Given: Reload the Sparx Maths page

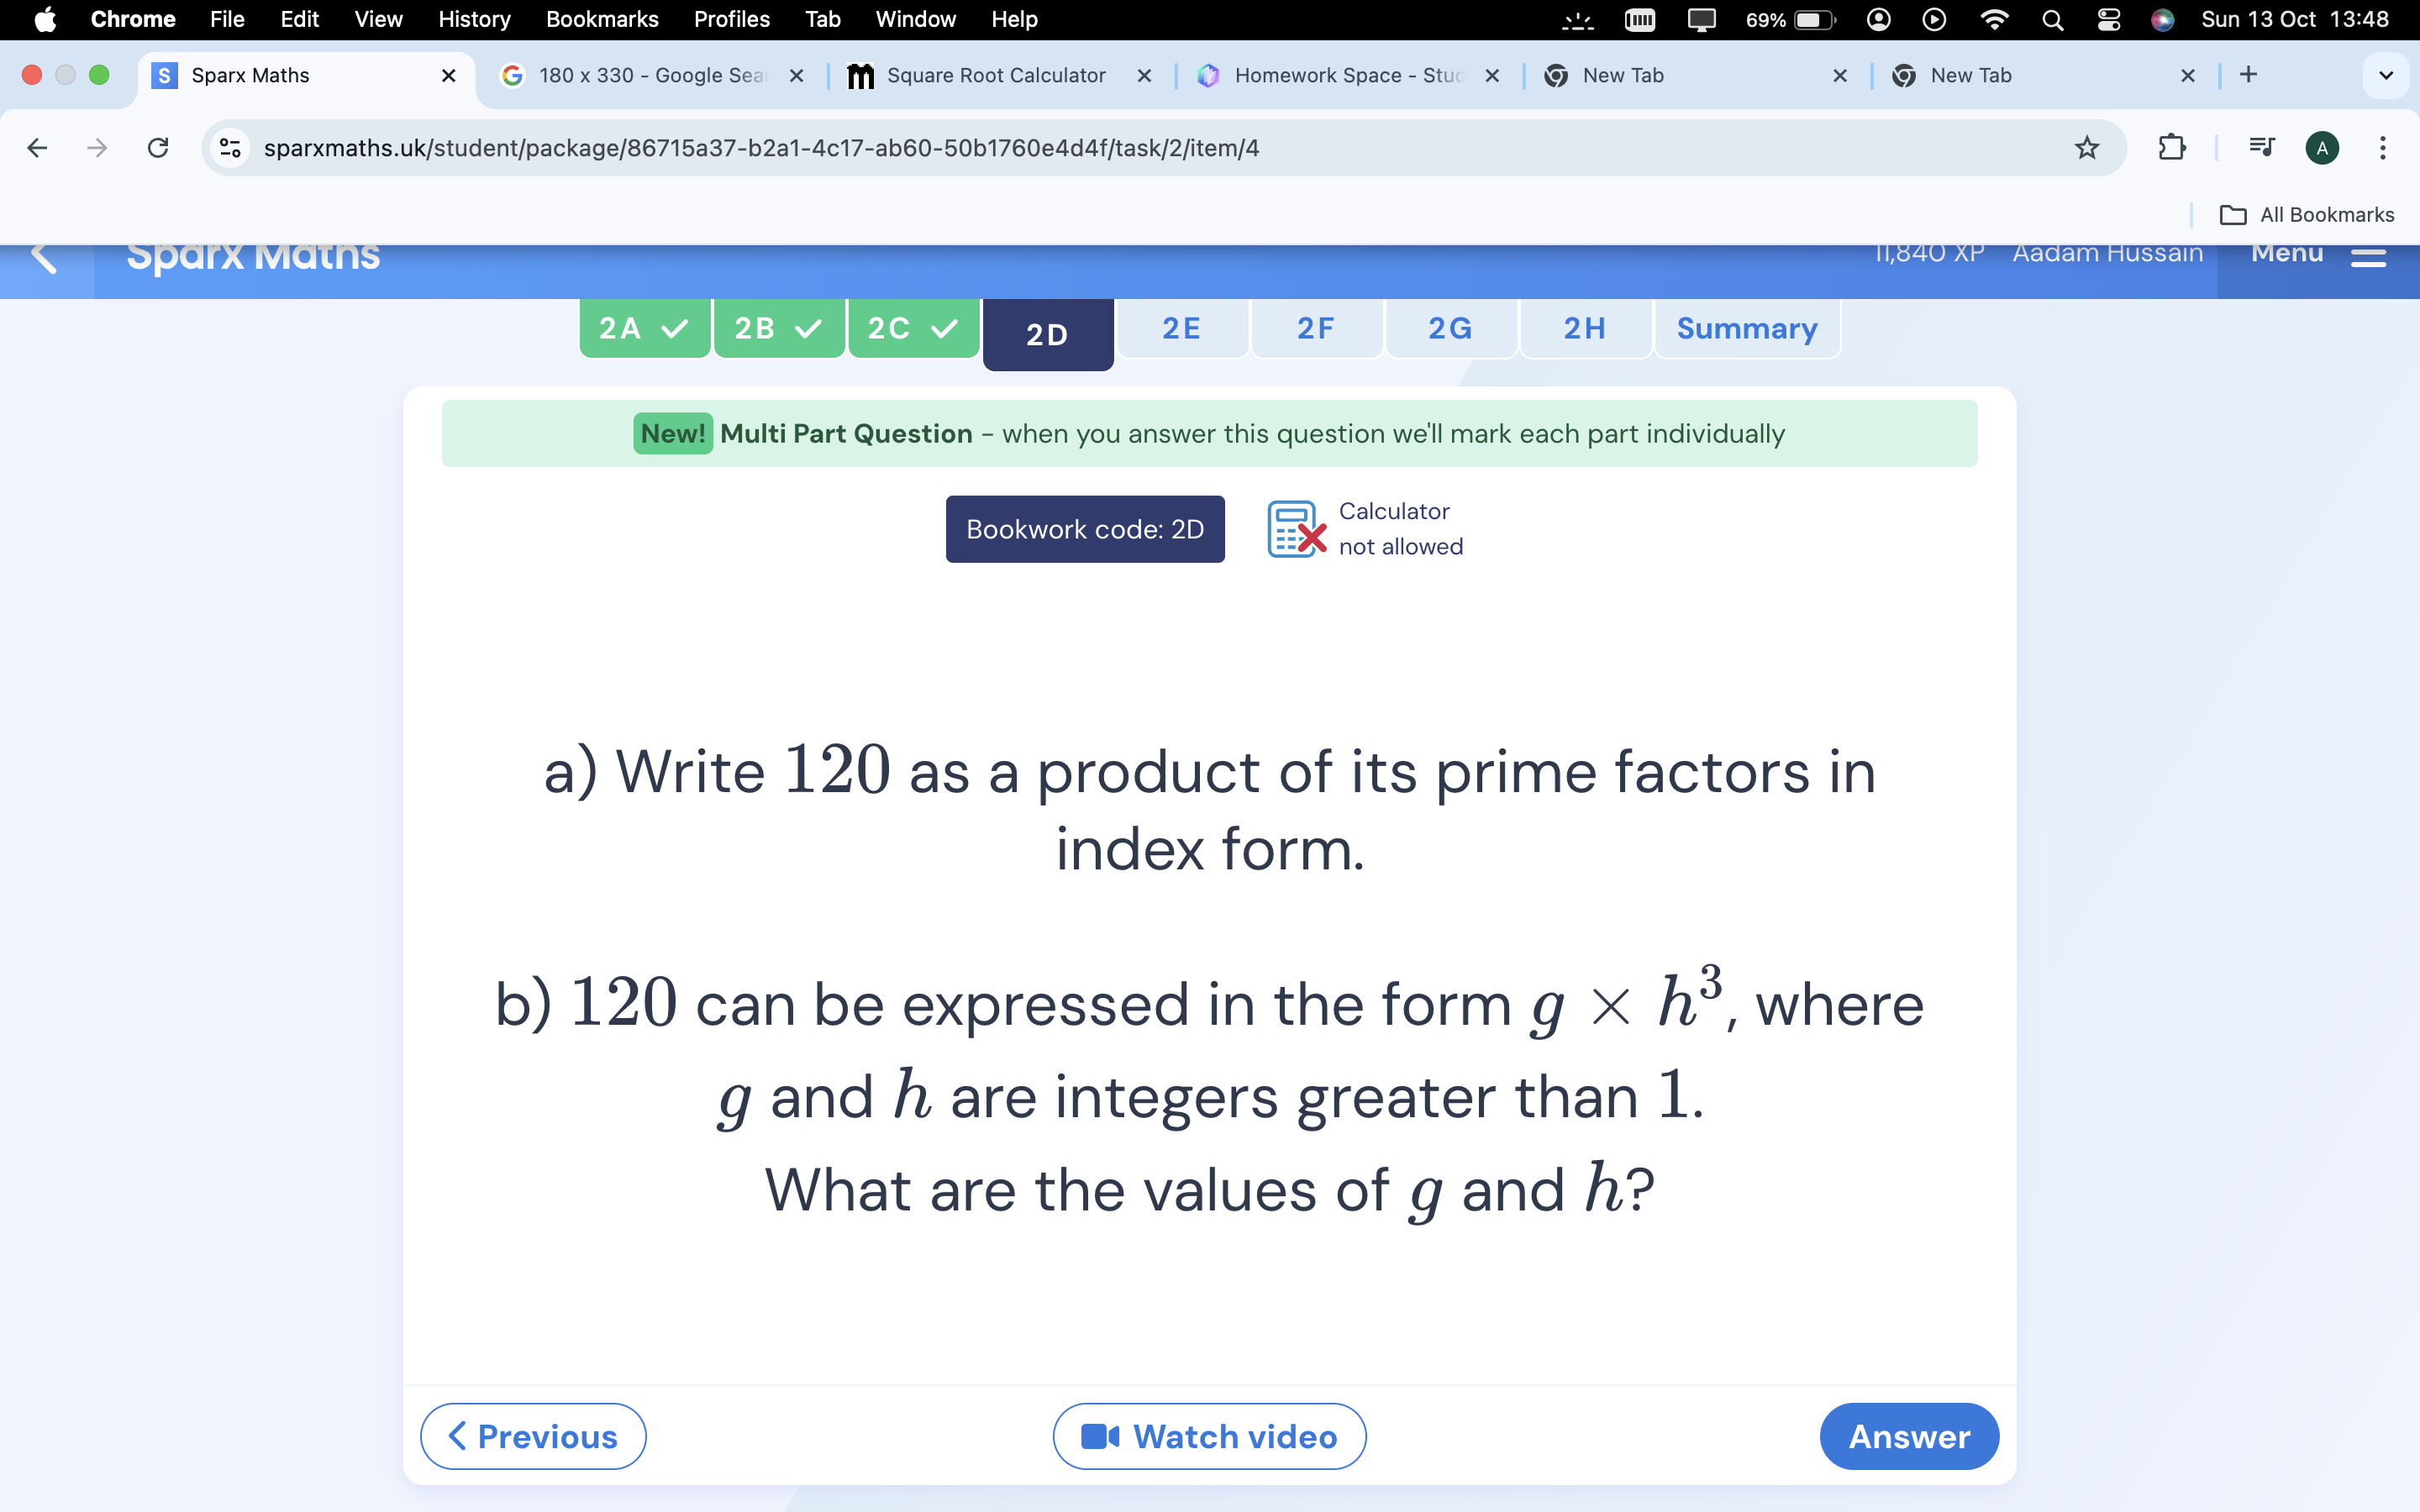Looking at the screenshot, I should coord(158,148).
